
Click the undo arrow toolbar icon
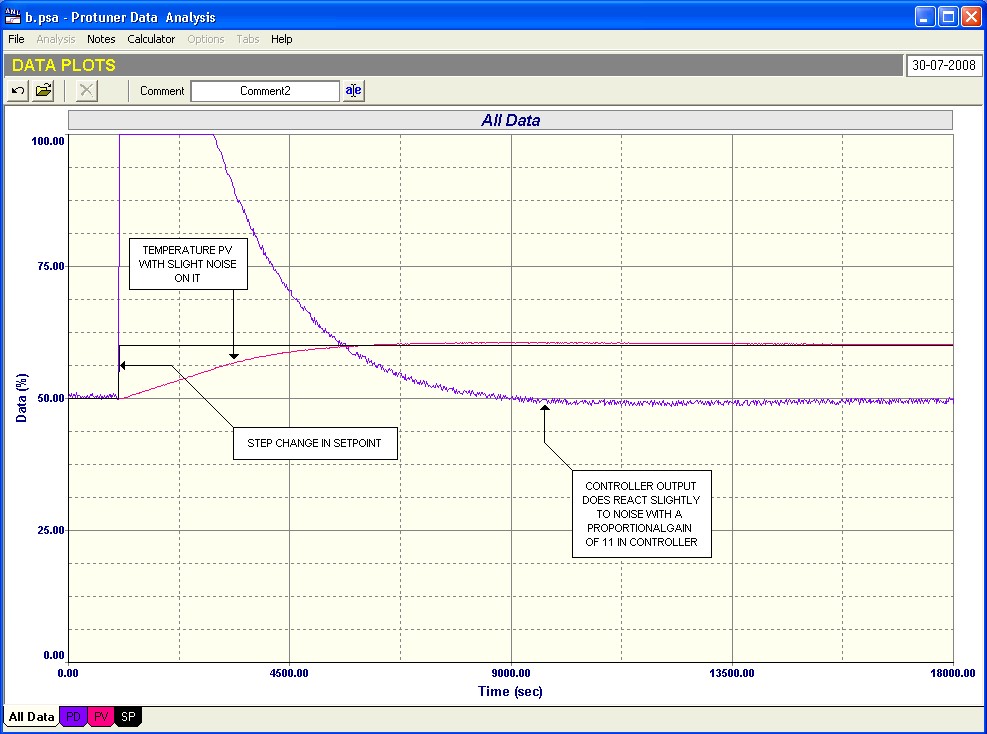pos(18,91)
